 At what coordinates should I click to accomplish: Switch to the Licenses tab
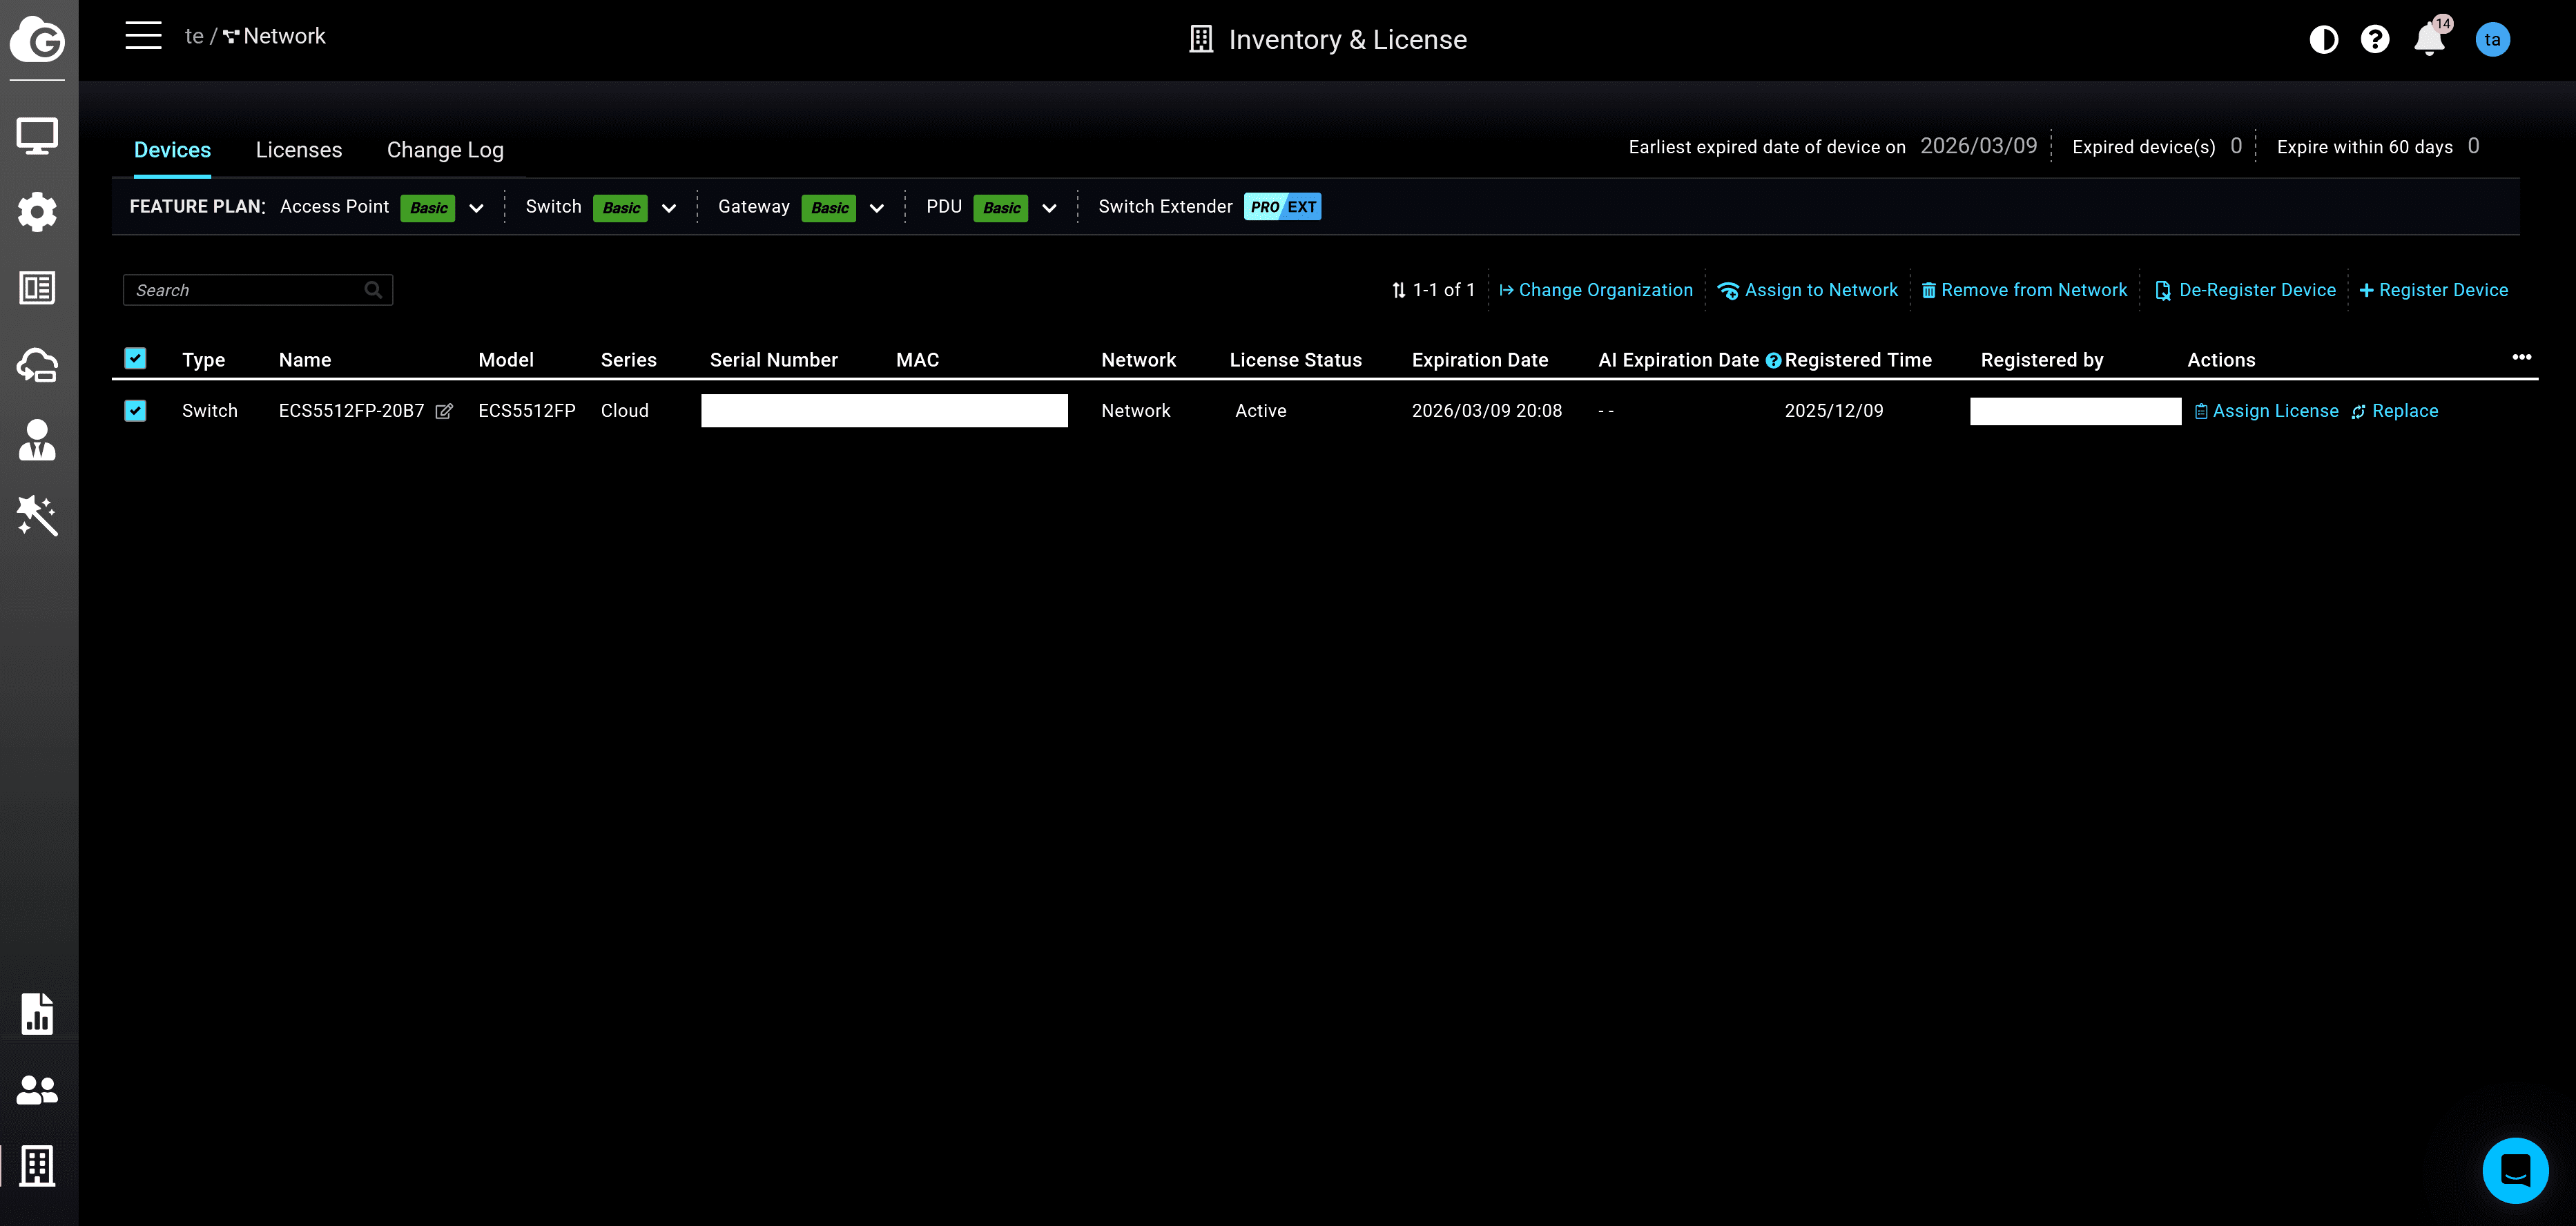[298, 150]
